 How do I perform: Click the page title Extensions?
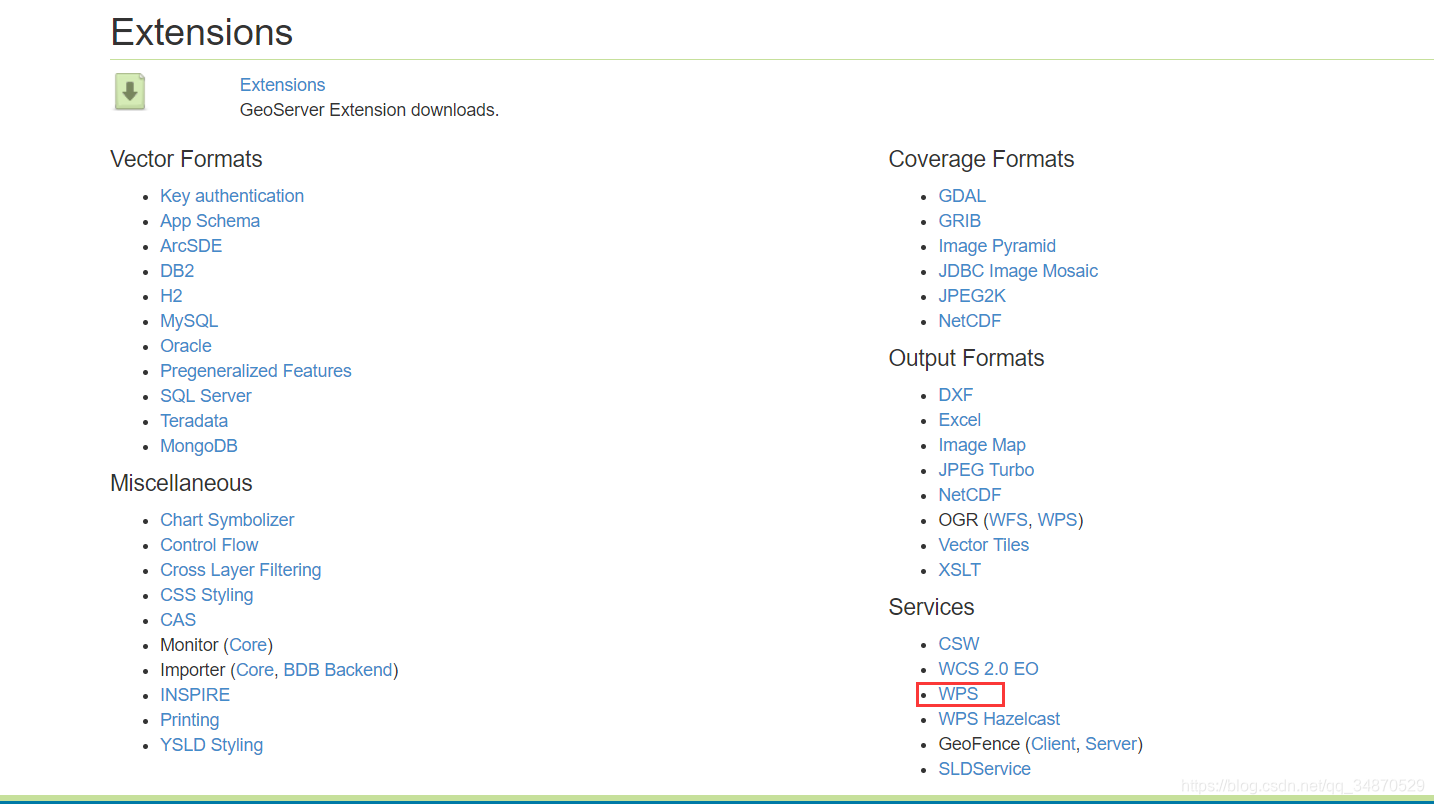(201, 32)
